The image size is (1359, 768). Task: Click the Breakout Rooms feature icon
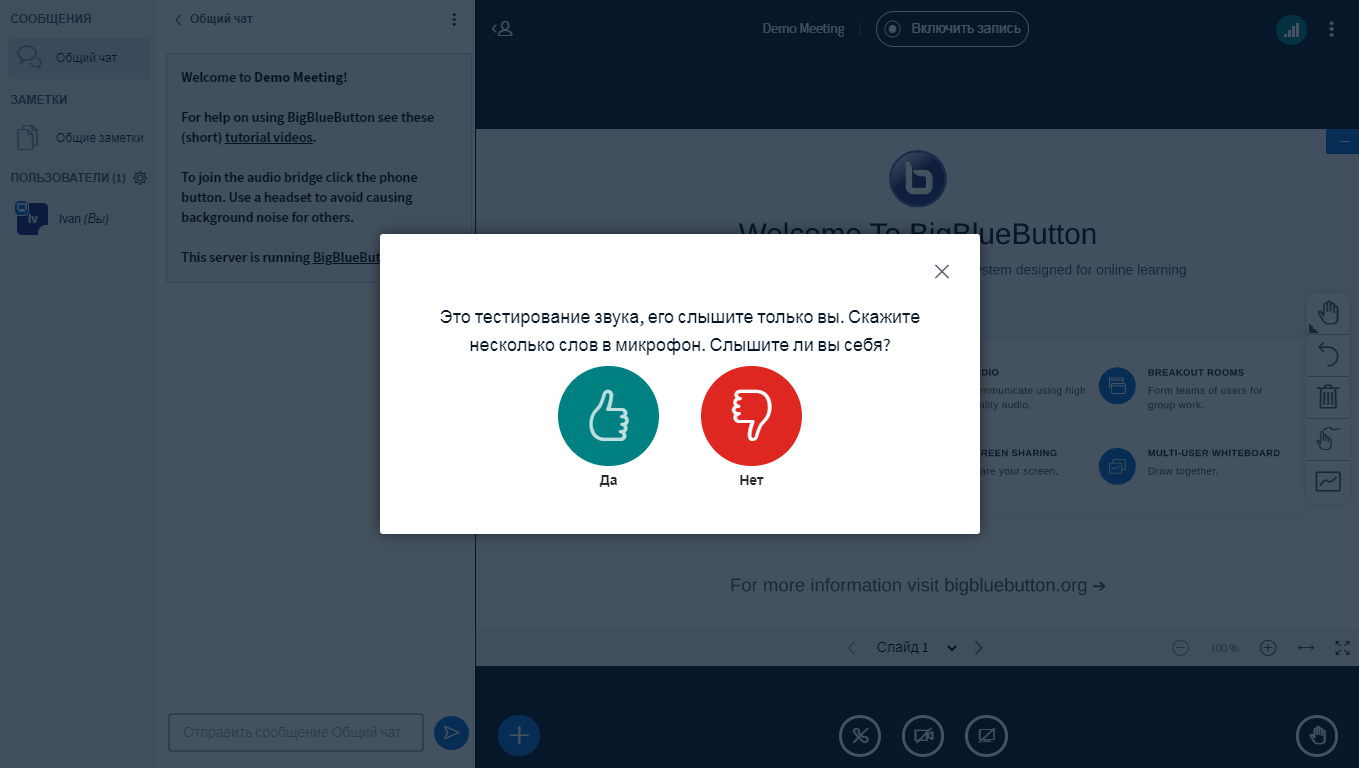1117,386
